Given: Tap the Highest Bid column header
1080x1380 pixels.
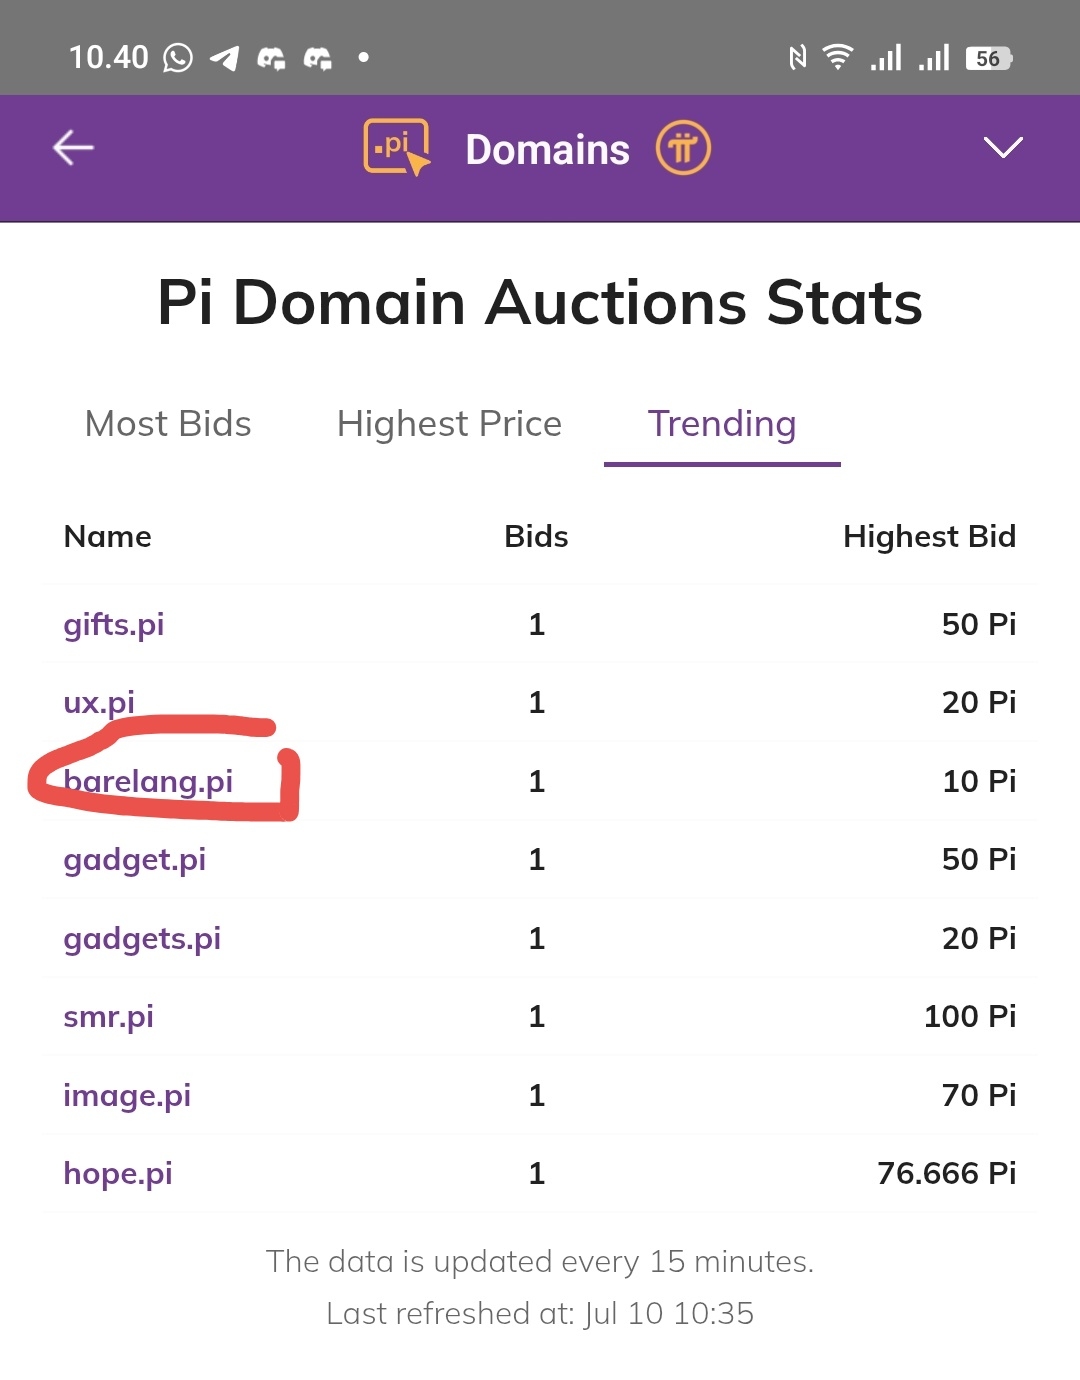Looking at the screenshot, I should pos(930,537).
